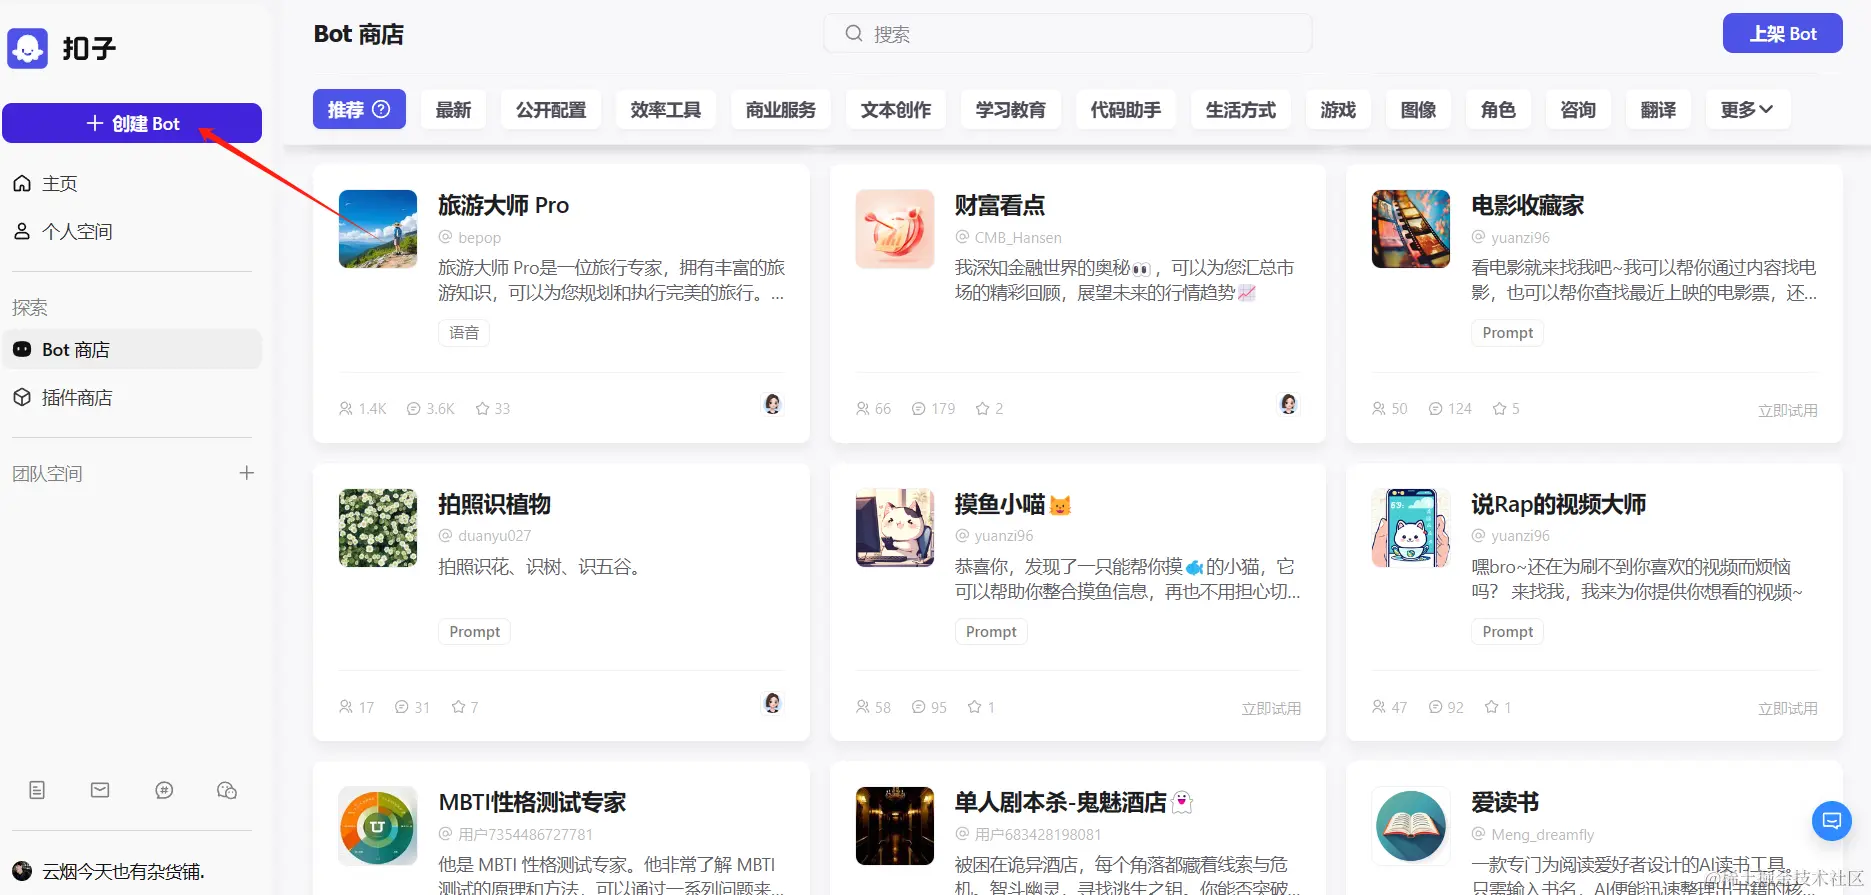
Task: Select Bot 商店 in the sidebar
Action: (x=132, y=350)
